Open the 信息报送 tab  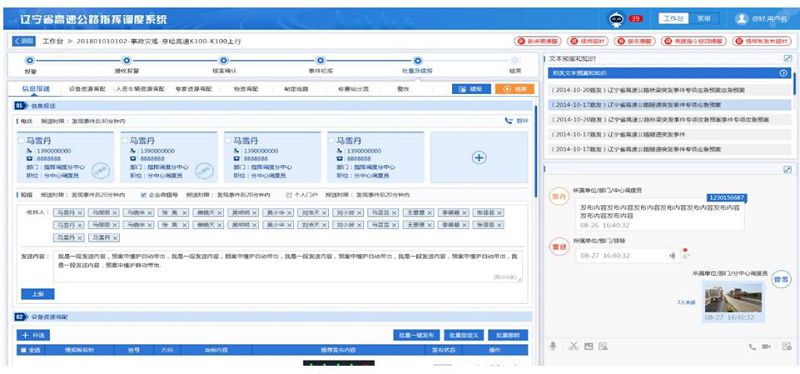[35, 89]
